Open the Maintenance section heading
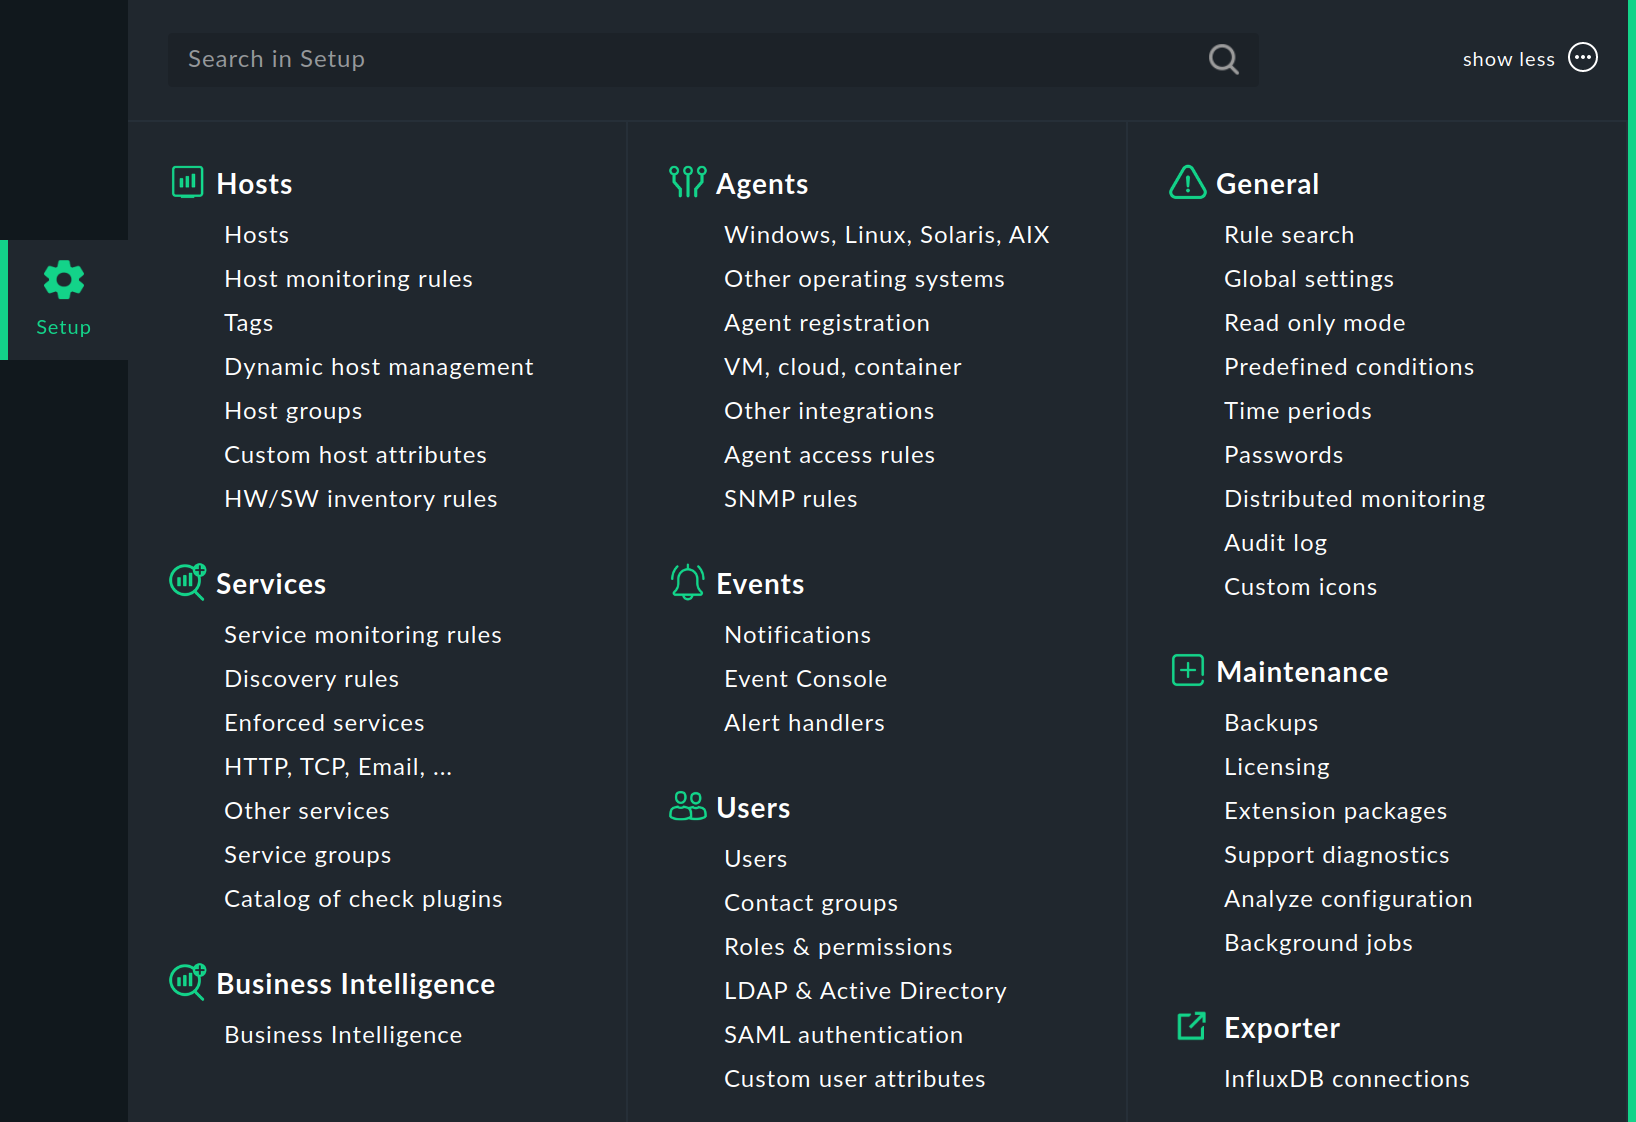1636x1122 pixels. pyautogui.click(x=1302, y=672)
